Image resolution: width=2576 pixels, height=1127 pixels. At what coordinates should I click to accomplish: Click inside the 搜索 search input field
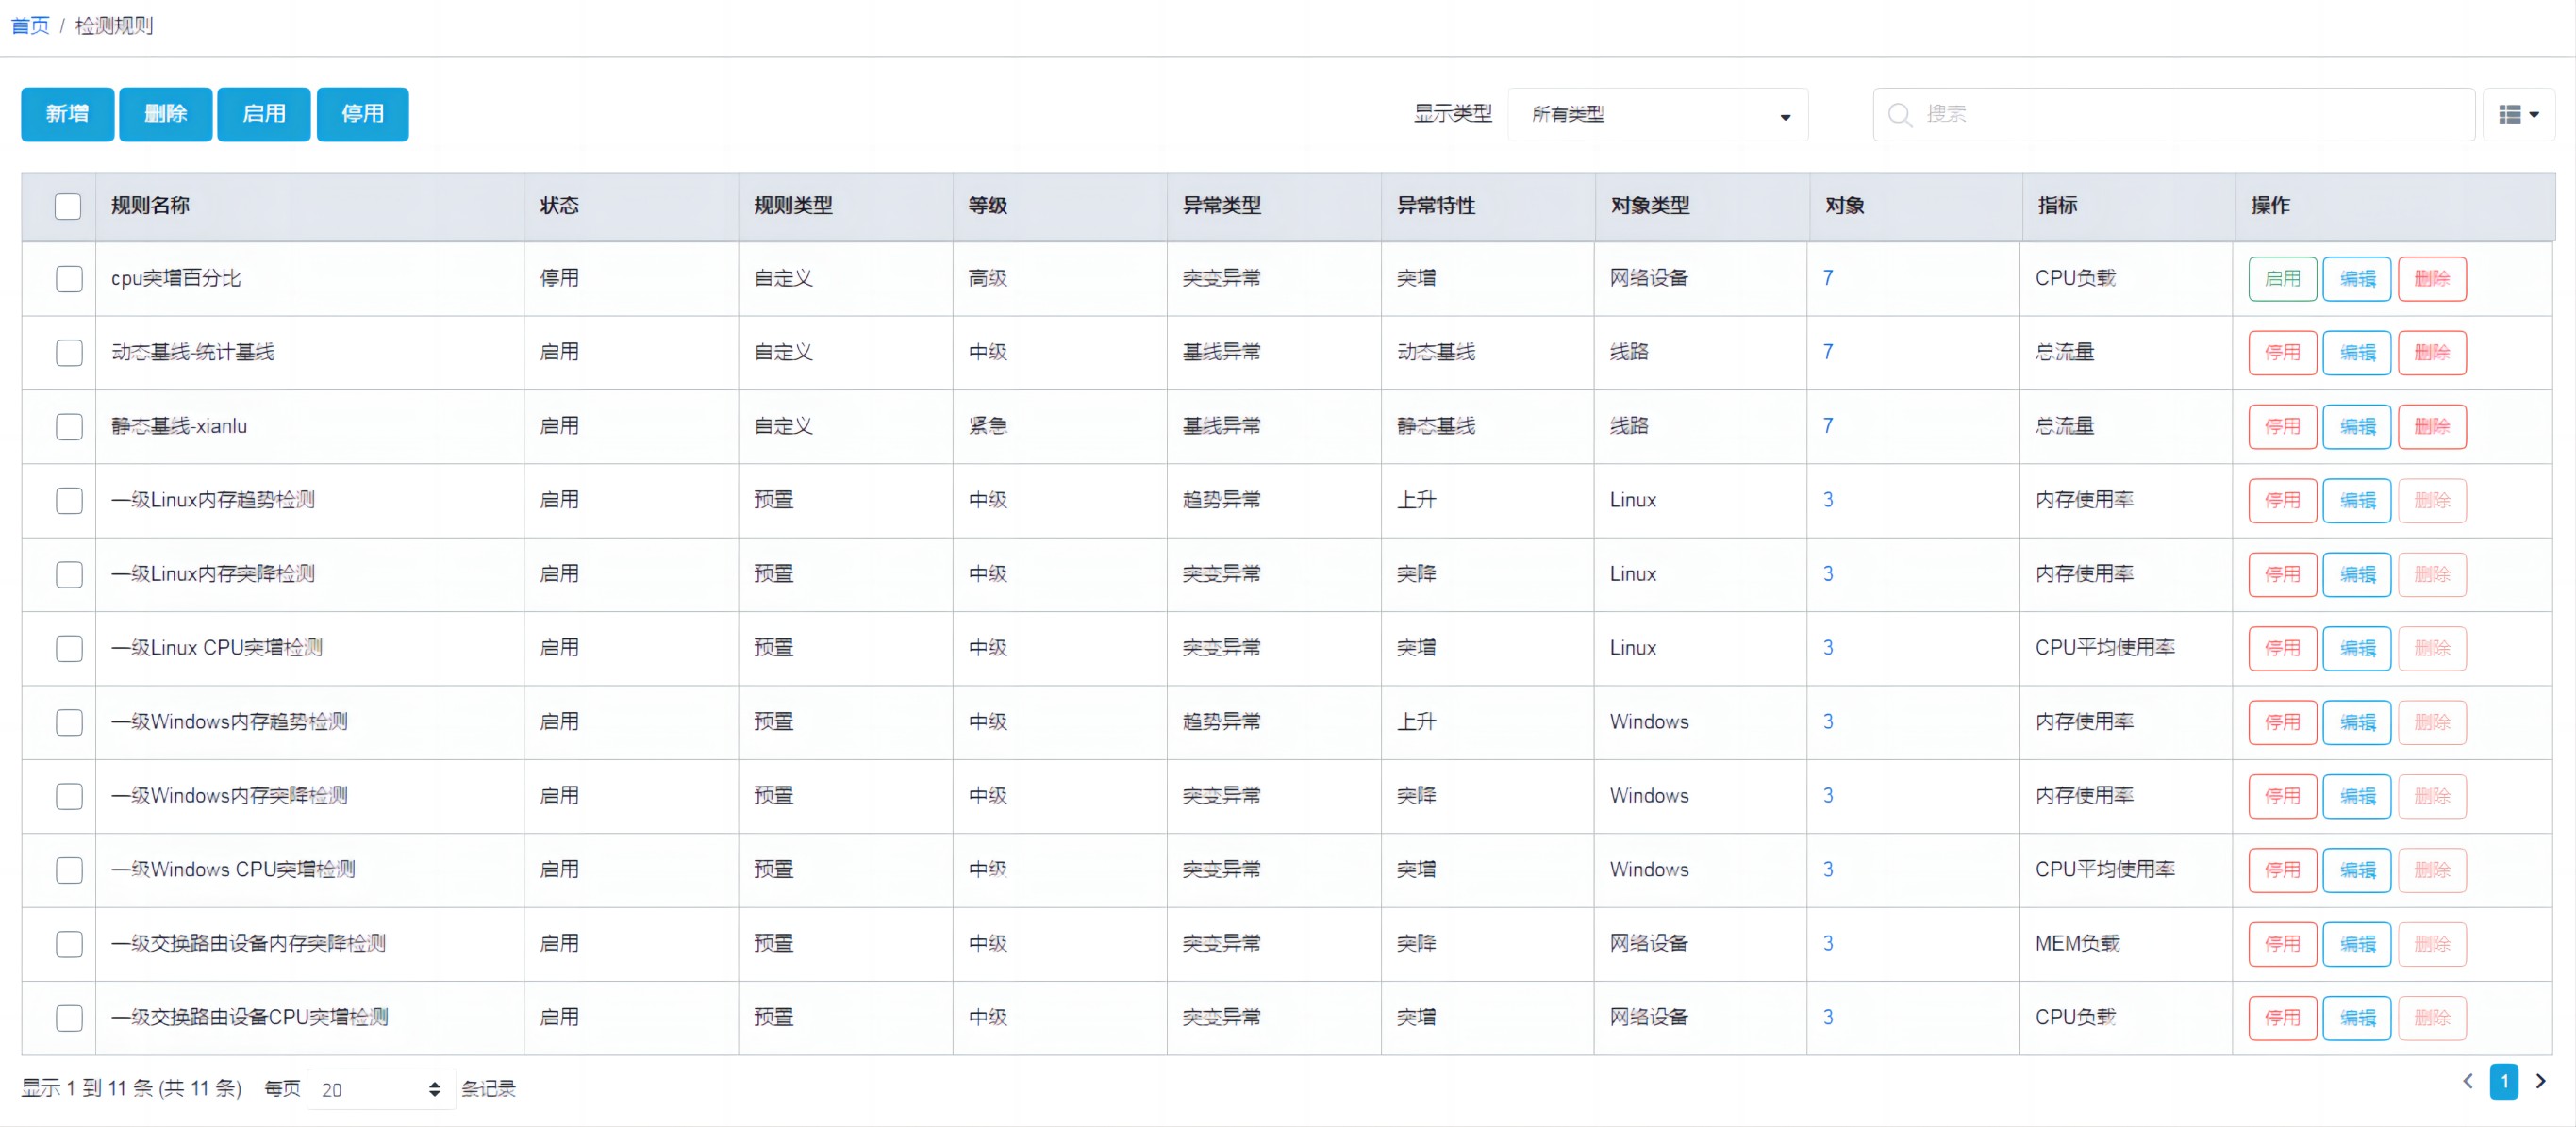[2150, 114]
